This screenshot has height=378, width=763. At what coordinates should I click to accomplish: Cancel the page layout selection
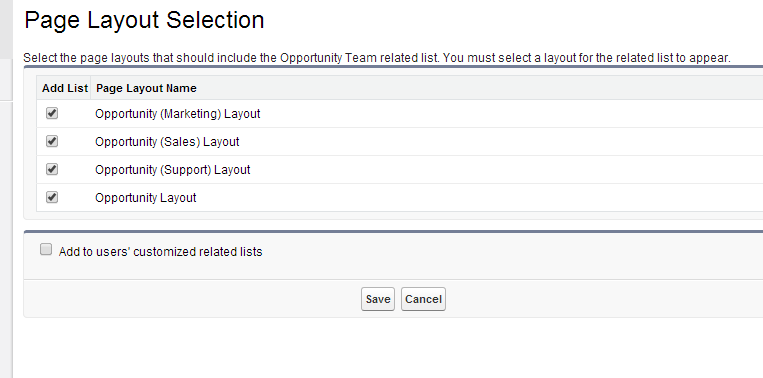tap(423, 299)
